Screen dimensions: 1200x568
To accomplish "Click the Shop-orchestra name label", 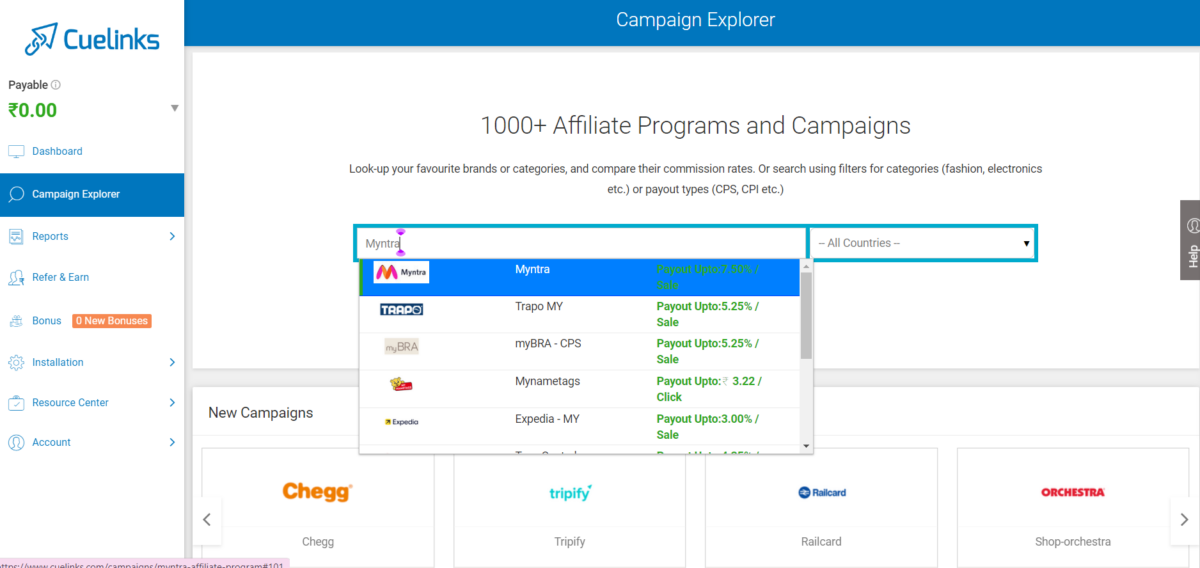I will tap(1073, 541).
